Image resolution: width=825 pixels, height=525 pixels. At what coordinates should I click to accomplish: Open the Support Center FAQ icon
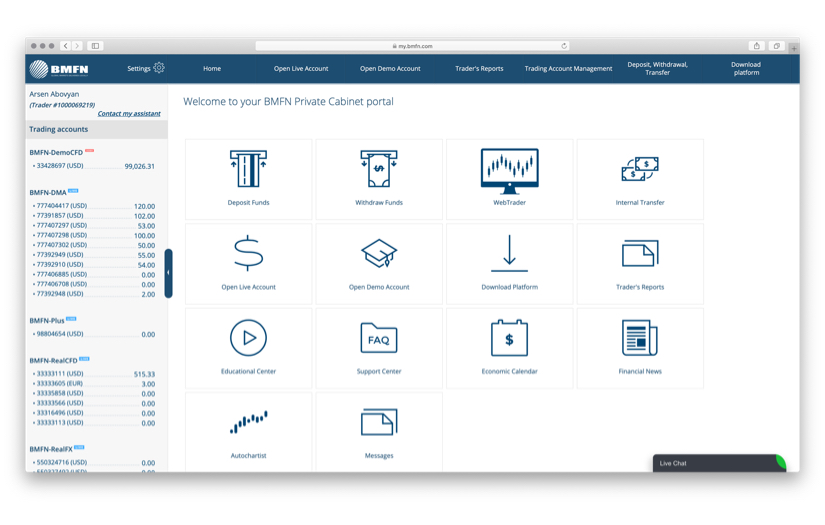point(379,338)
